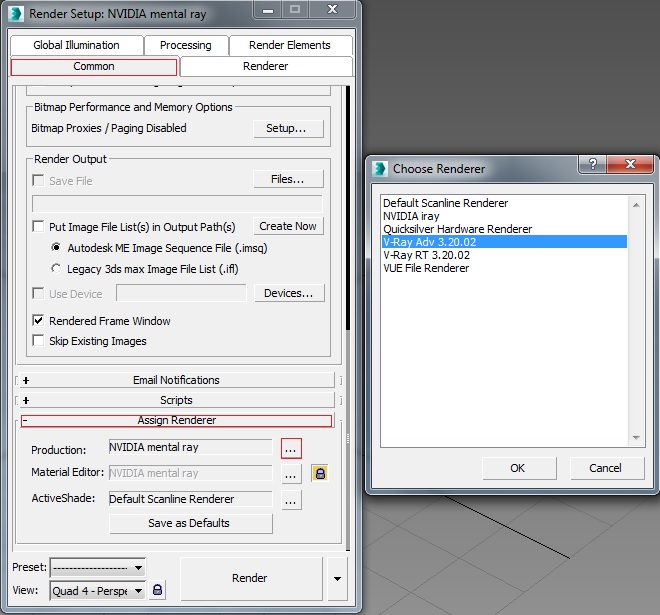Select NVIDIA iray in renderer list
The image size is (660, 615).
click(504, 216)
